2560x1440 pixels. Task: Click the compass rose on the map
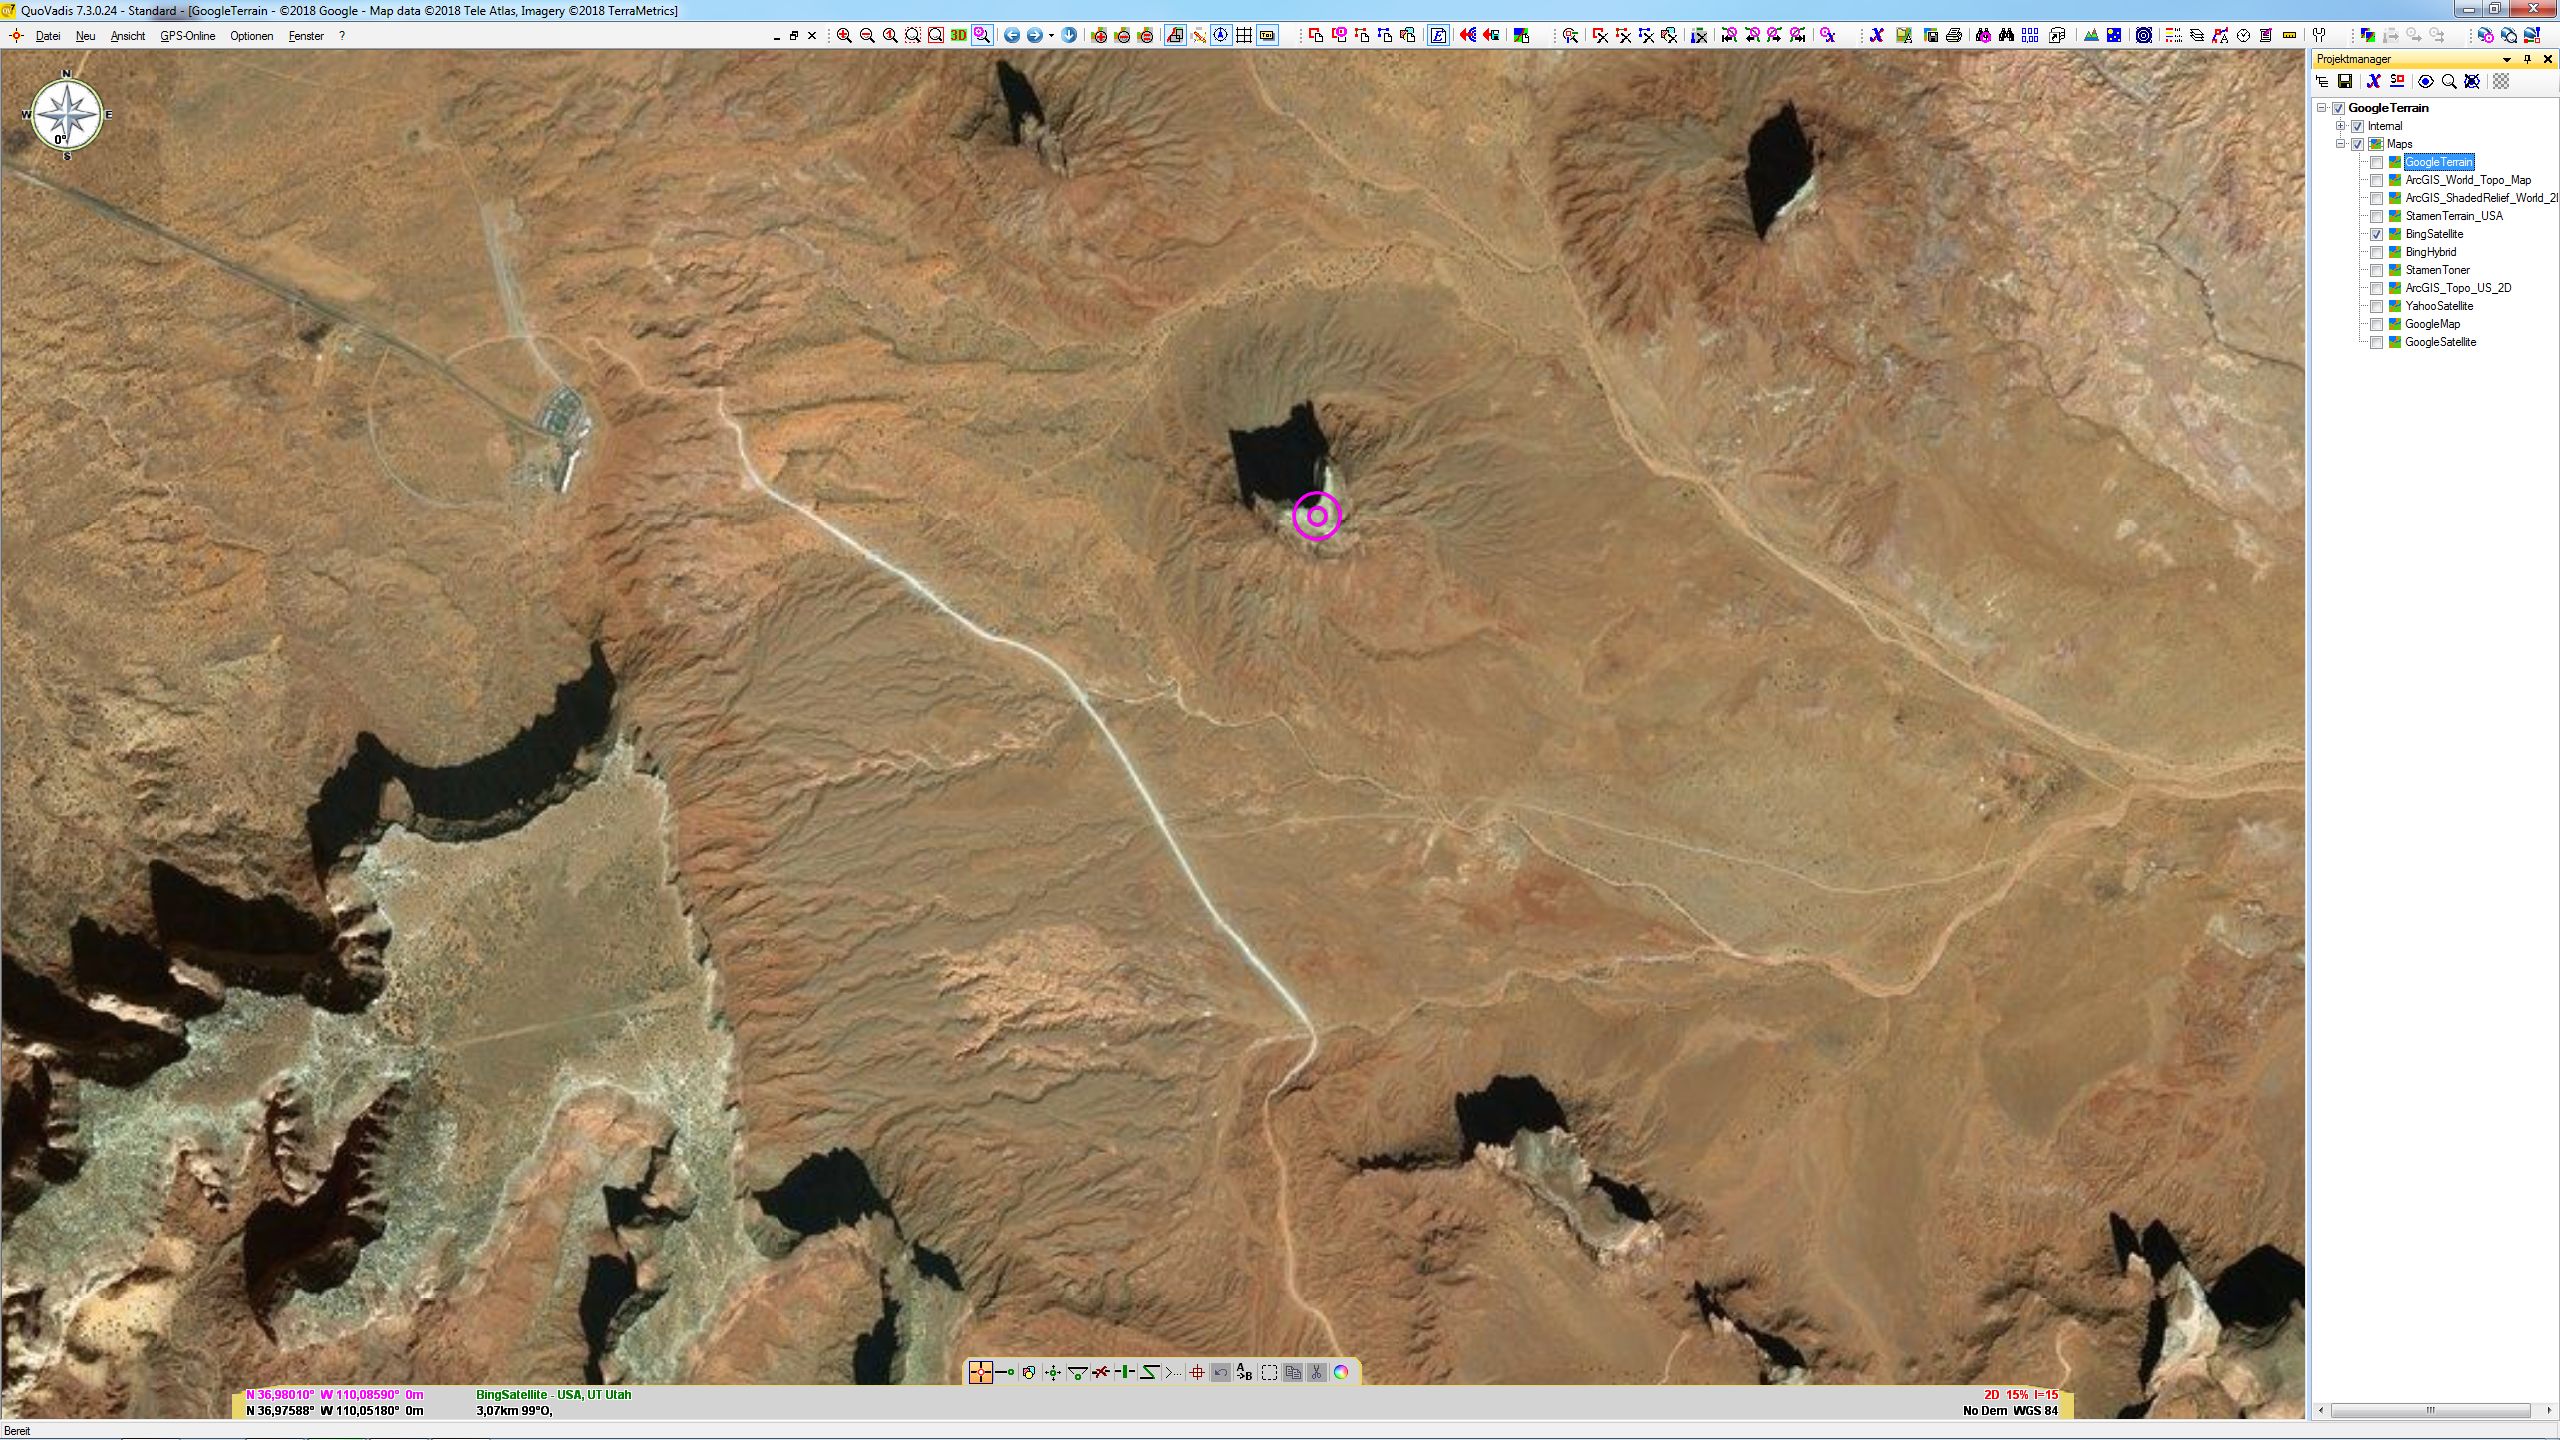pyautogui.click(x=66, y=115)
